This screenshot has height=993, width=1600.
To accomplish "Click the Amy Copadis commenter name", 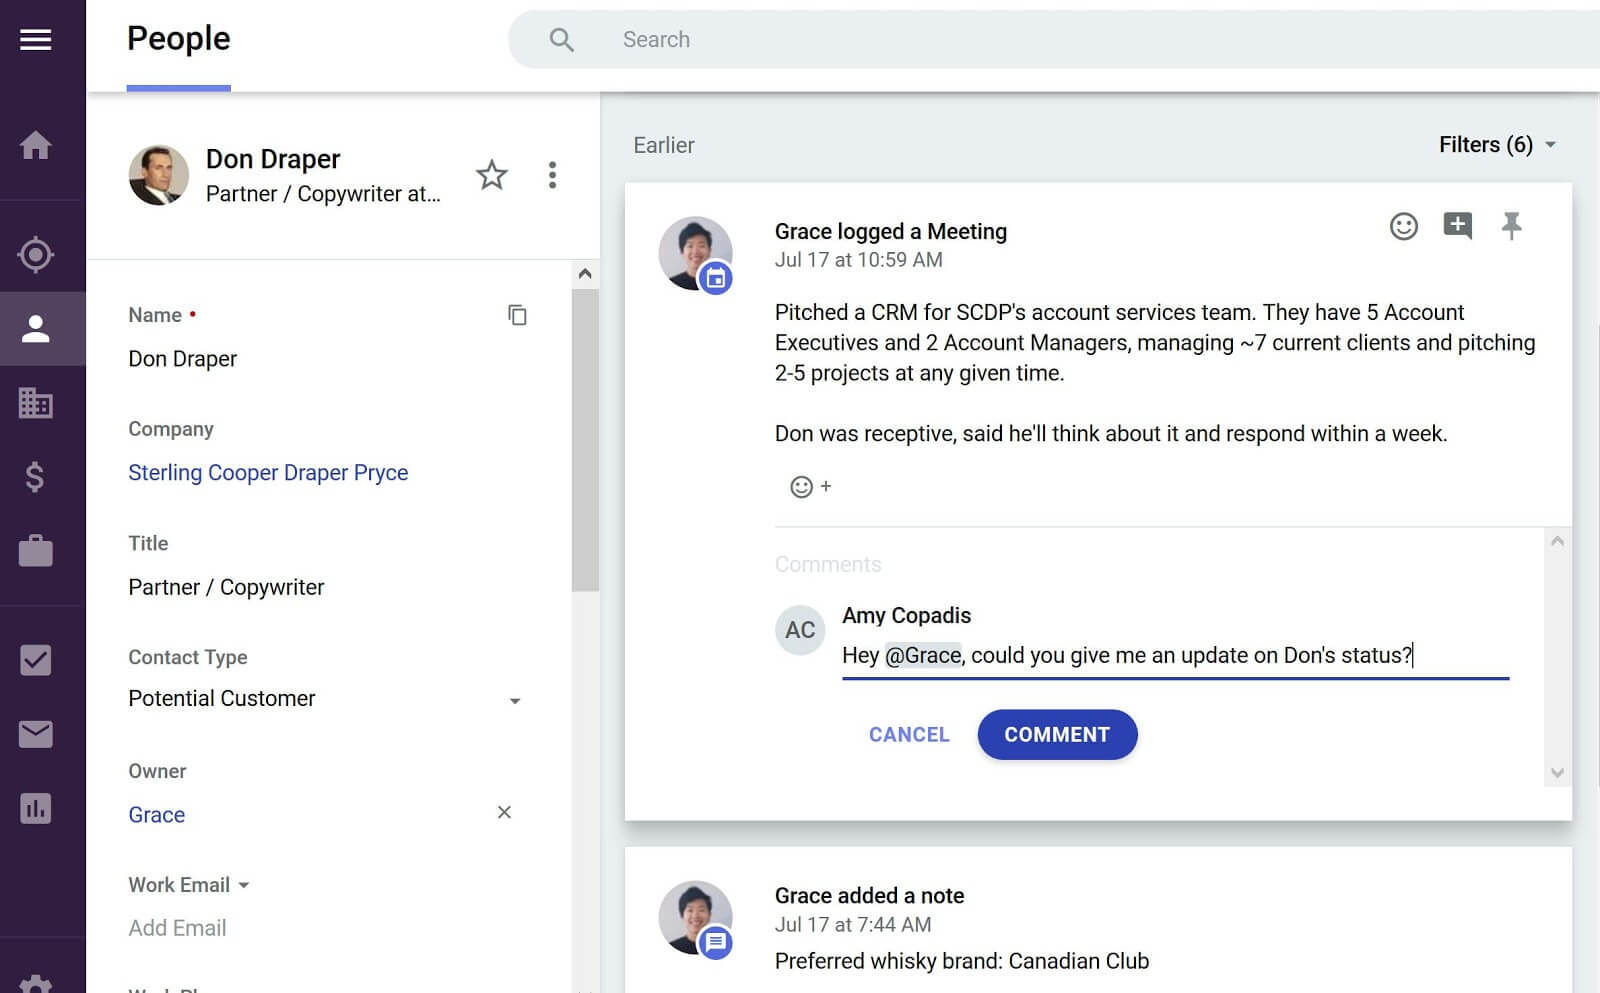I will coord(907,616).
